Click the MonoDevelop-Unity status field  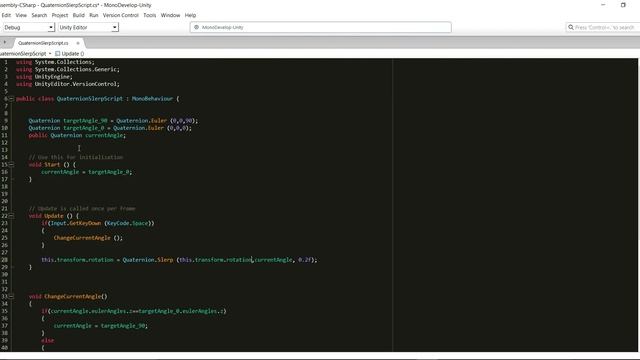pos(320,27)
